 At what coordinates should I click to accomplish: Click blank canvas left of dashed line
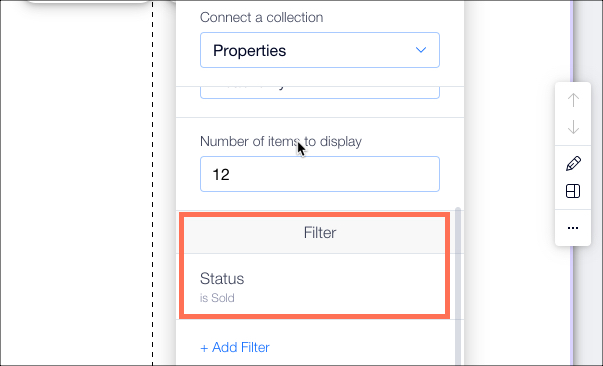[76, 185]
